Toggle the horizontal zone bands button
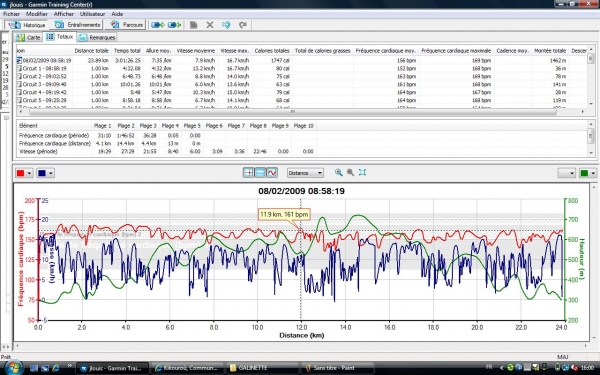The image size is (600, 375). (260, 173)
